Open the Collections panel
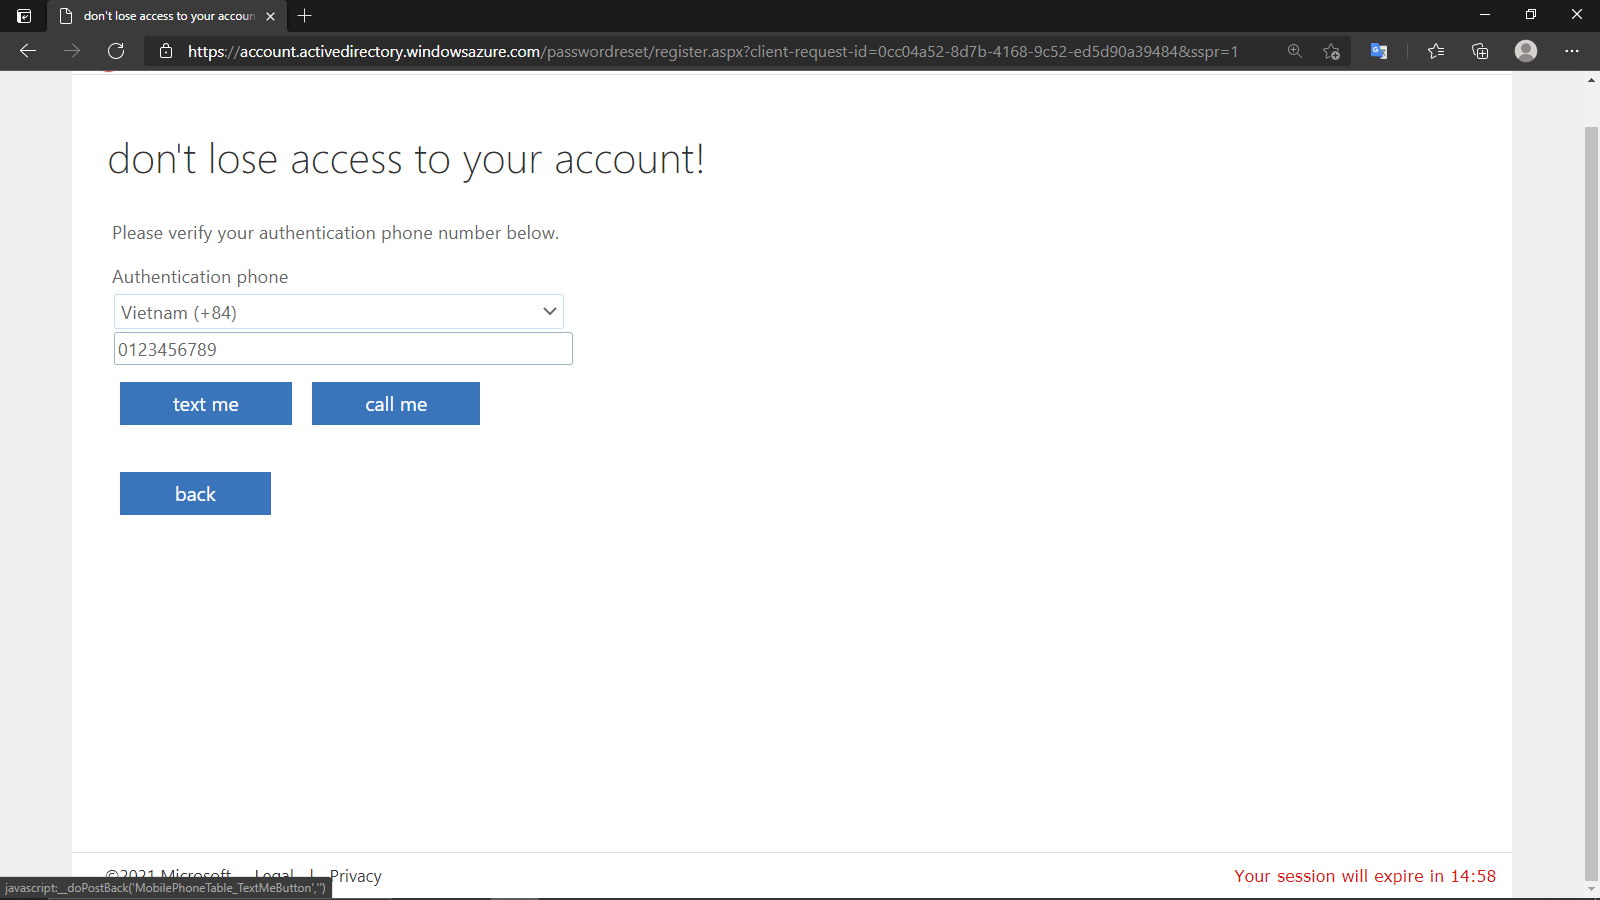This screenshot has height=900, width=1600. (x=1481, y=51)
